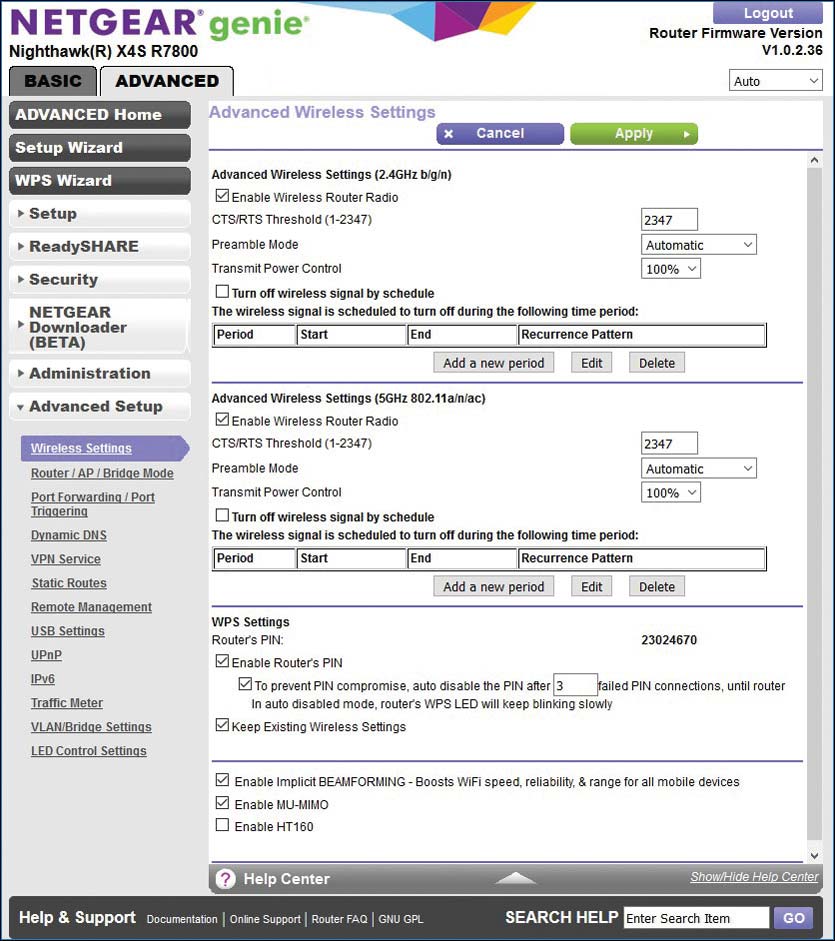The width and height of the screenshot is (835, 941).
Task: Open the 2.4GHz Preamble Mode dropdown
Action: click(699, 245)
